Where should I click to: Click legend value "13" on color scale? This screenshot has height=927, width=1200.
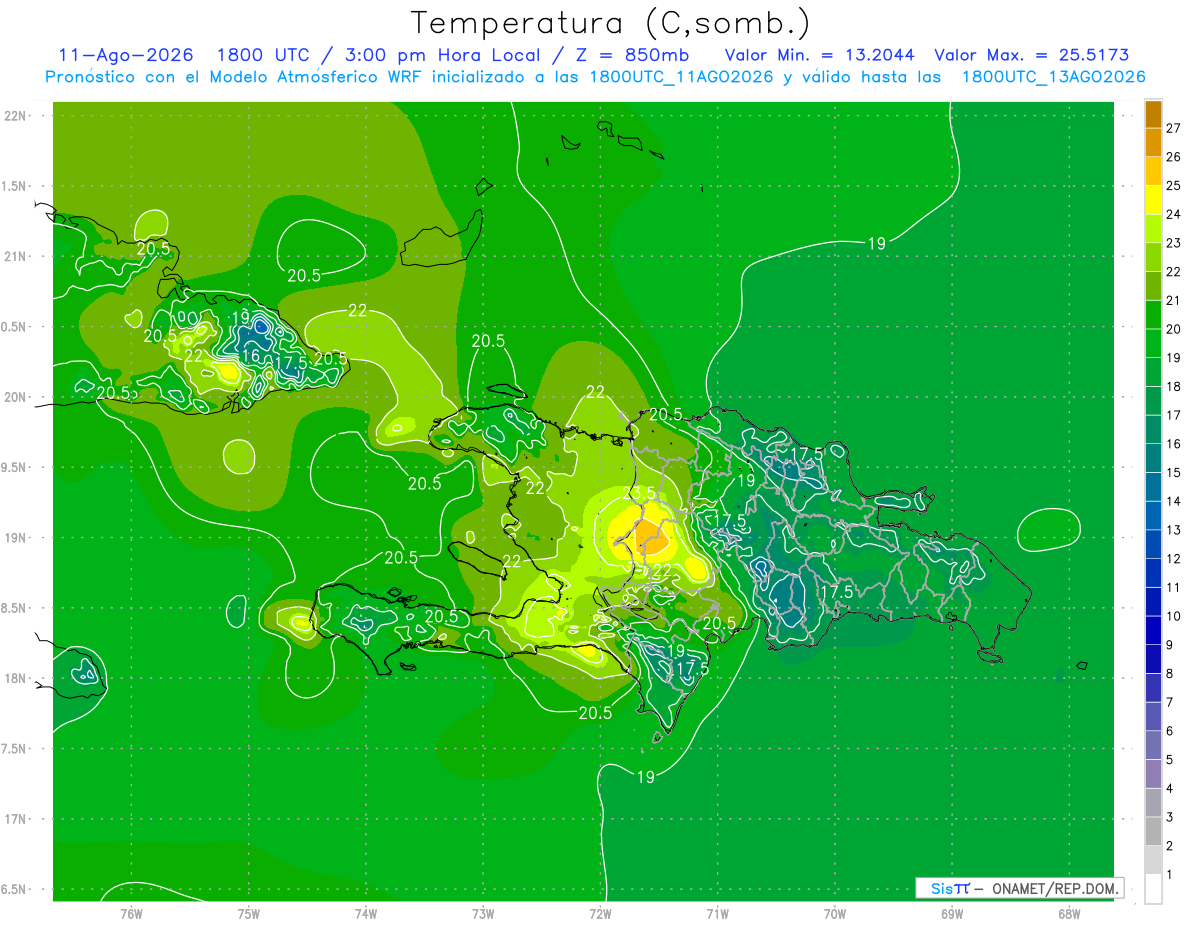pyautogui.click(x=1173, y=530)
